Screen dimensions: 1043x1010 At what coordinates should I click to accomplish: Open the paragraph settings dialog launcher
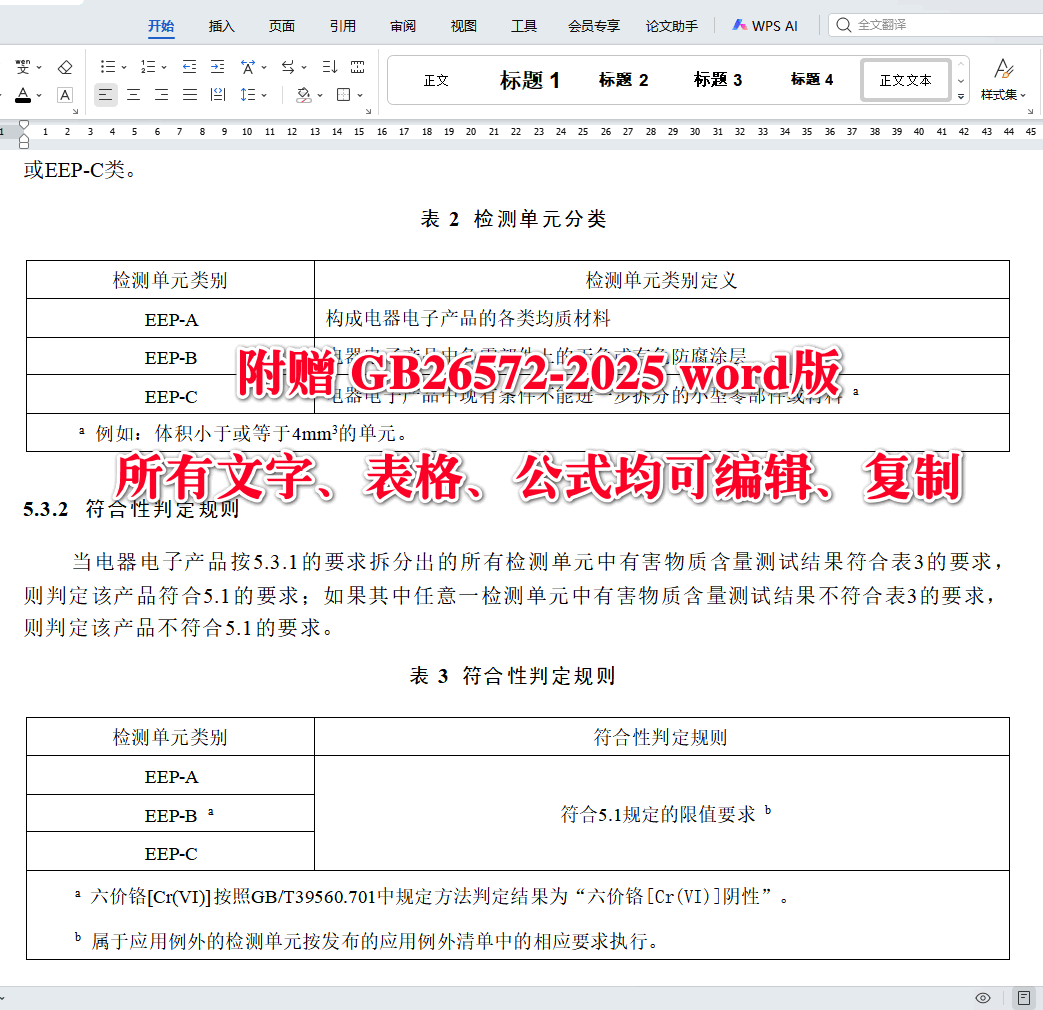[x=369, y=111]
